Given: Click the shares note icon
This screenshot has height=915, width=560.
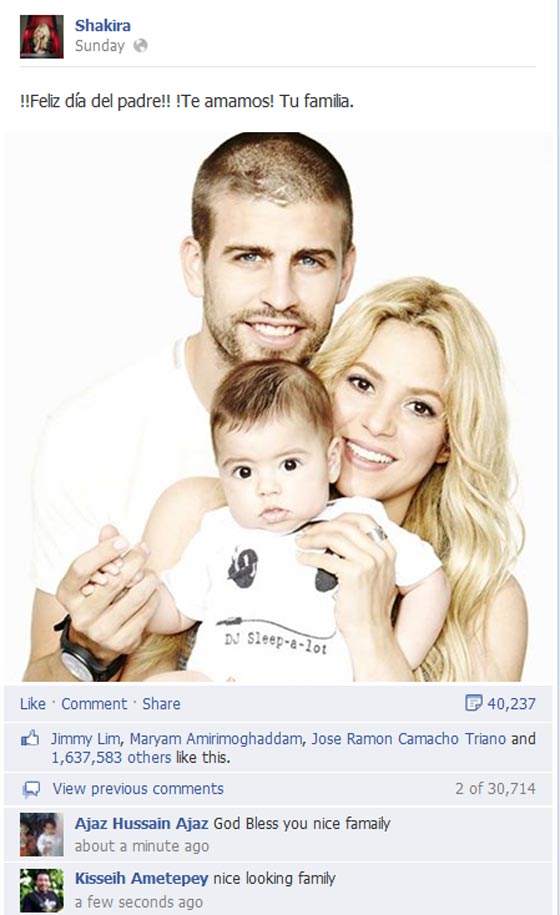Looking at the screenshot, I should pyautogui.click(x=473, y=703).
